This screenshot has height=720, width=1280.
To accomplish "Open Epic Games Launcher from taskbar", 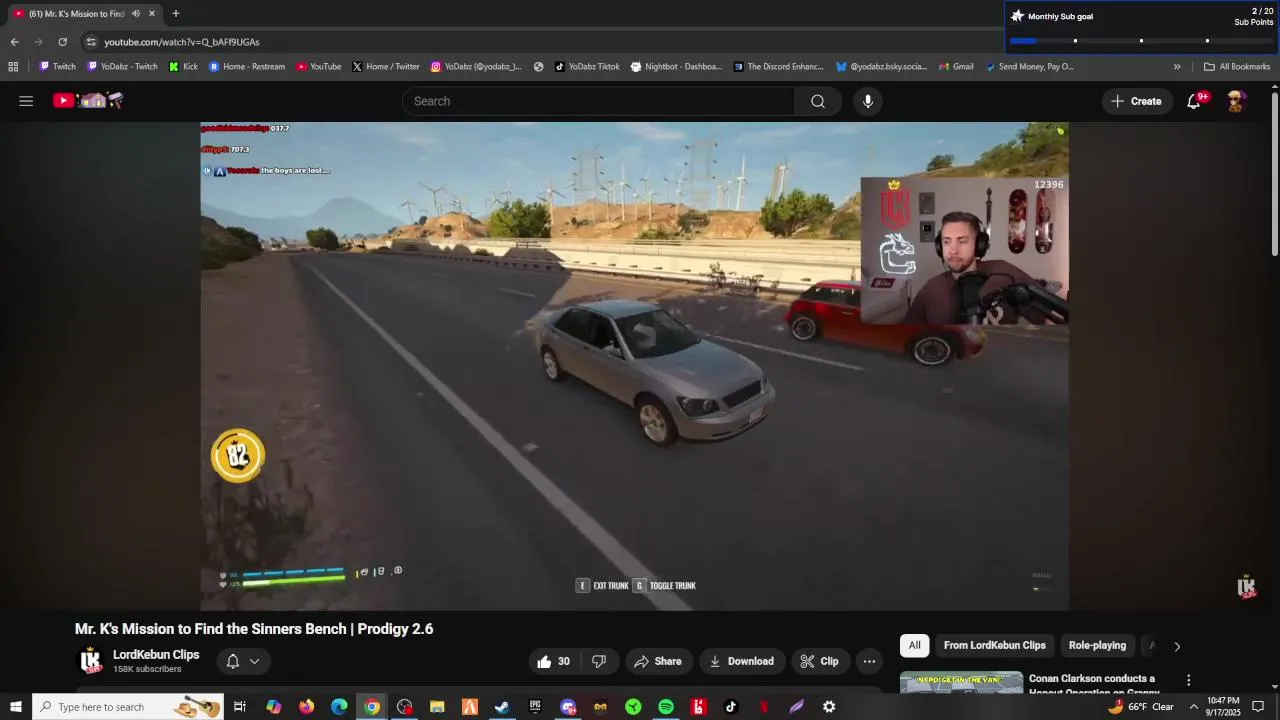I will (x=535, y=707).
